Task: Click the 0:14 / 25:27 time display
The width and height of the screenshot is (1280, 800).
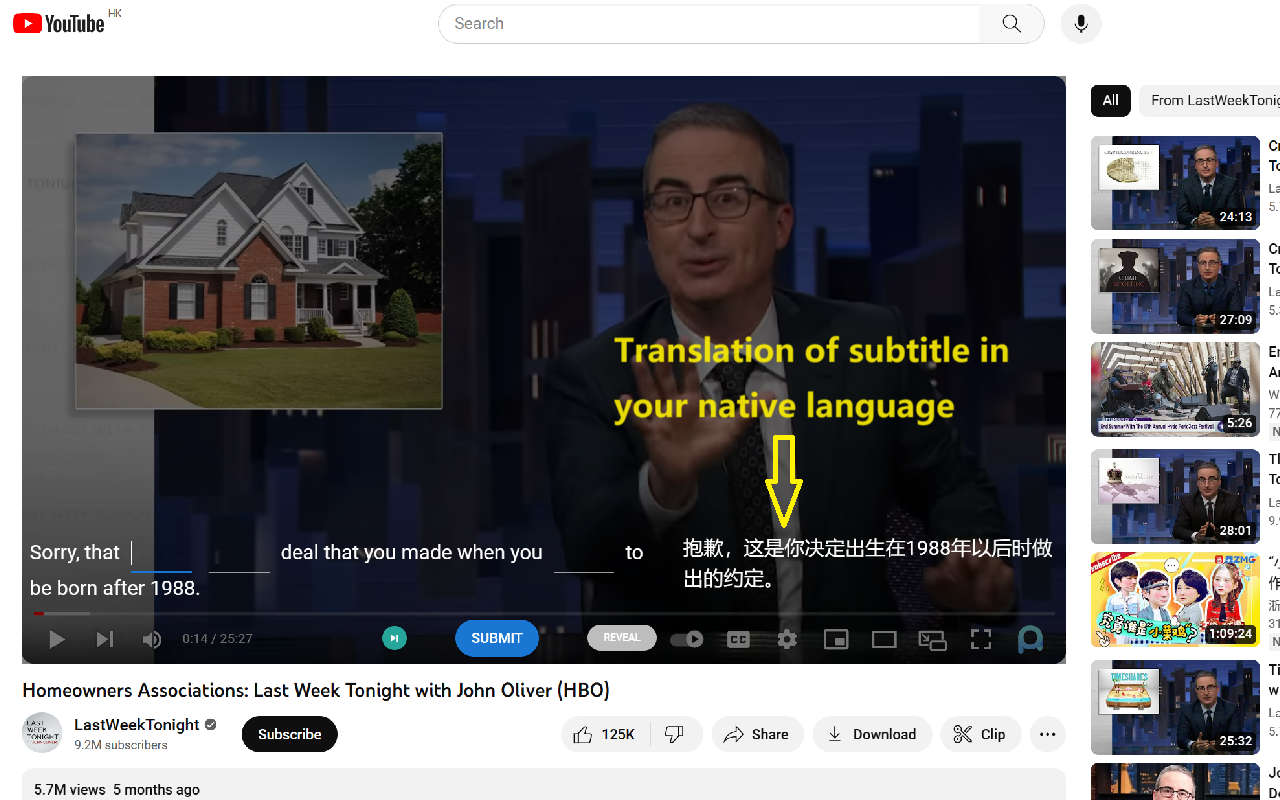Action: [x=217, y=639]
